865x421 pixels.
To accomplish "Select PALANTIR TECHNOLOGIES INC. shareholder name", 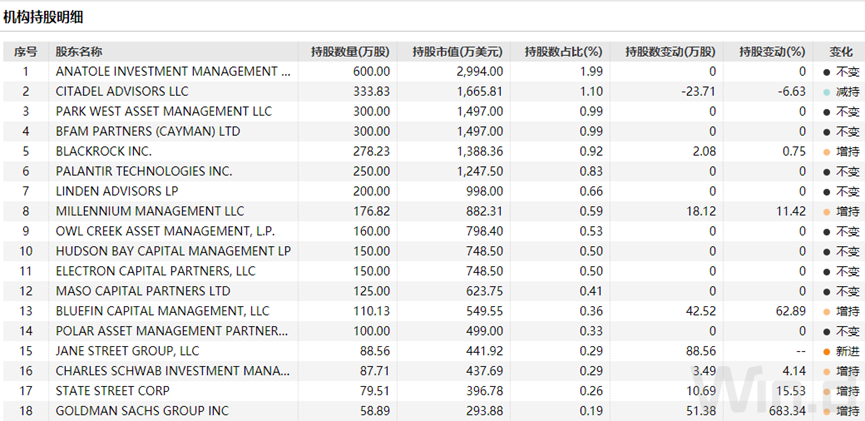I will click(x=144, y=171).
